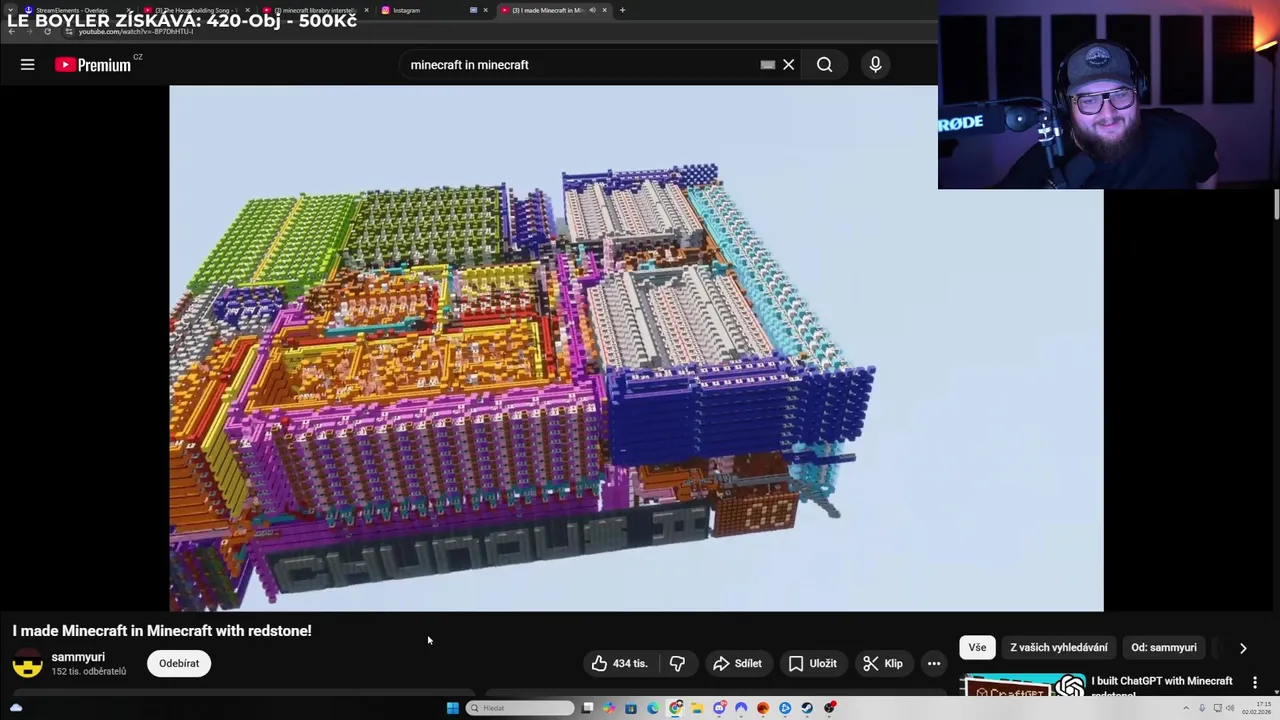The width and height of the screenshot is (1280, 720).
Task: Go back in browser
Action: (x=12, y=31)
